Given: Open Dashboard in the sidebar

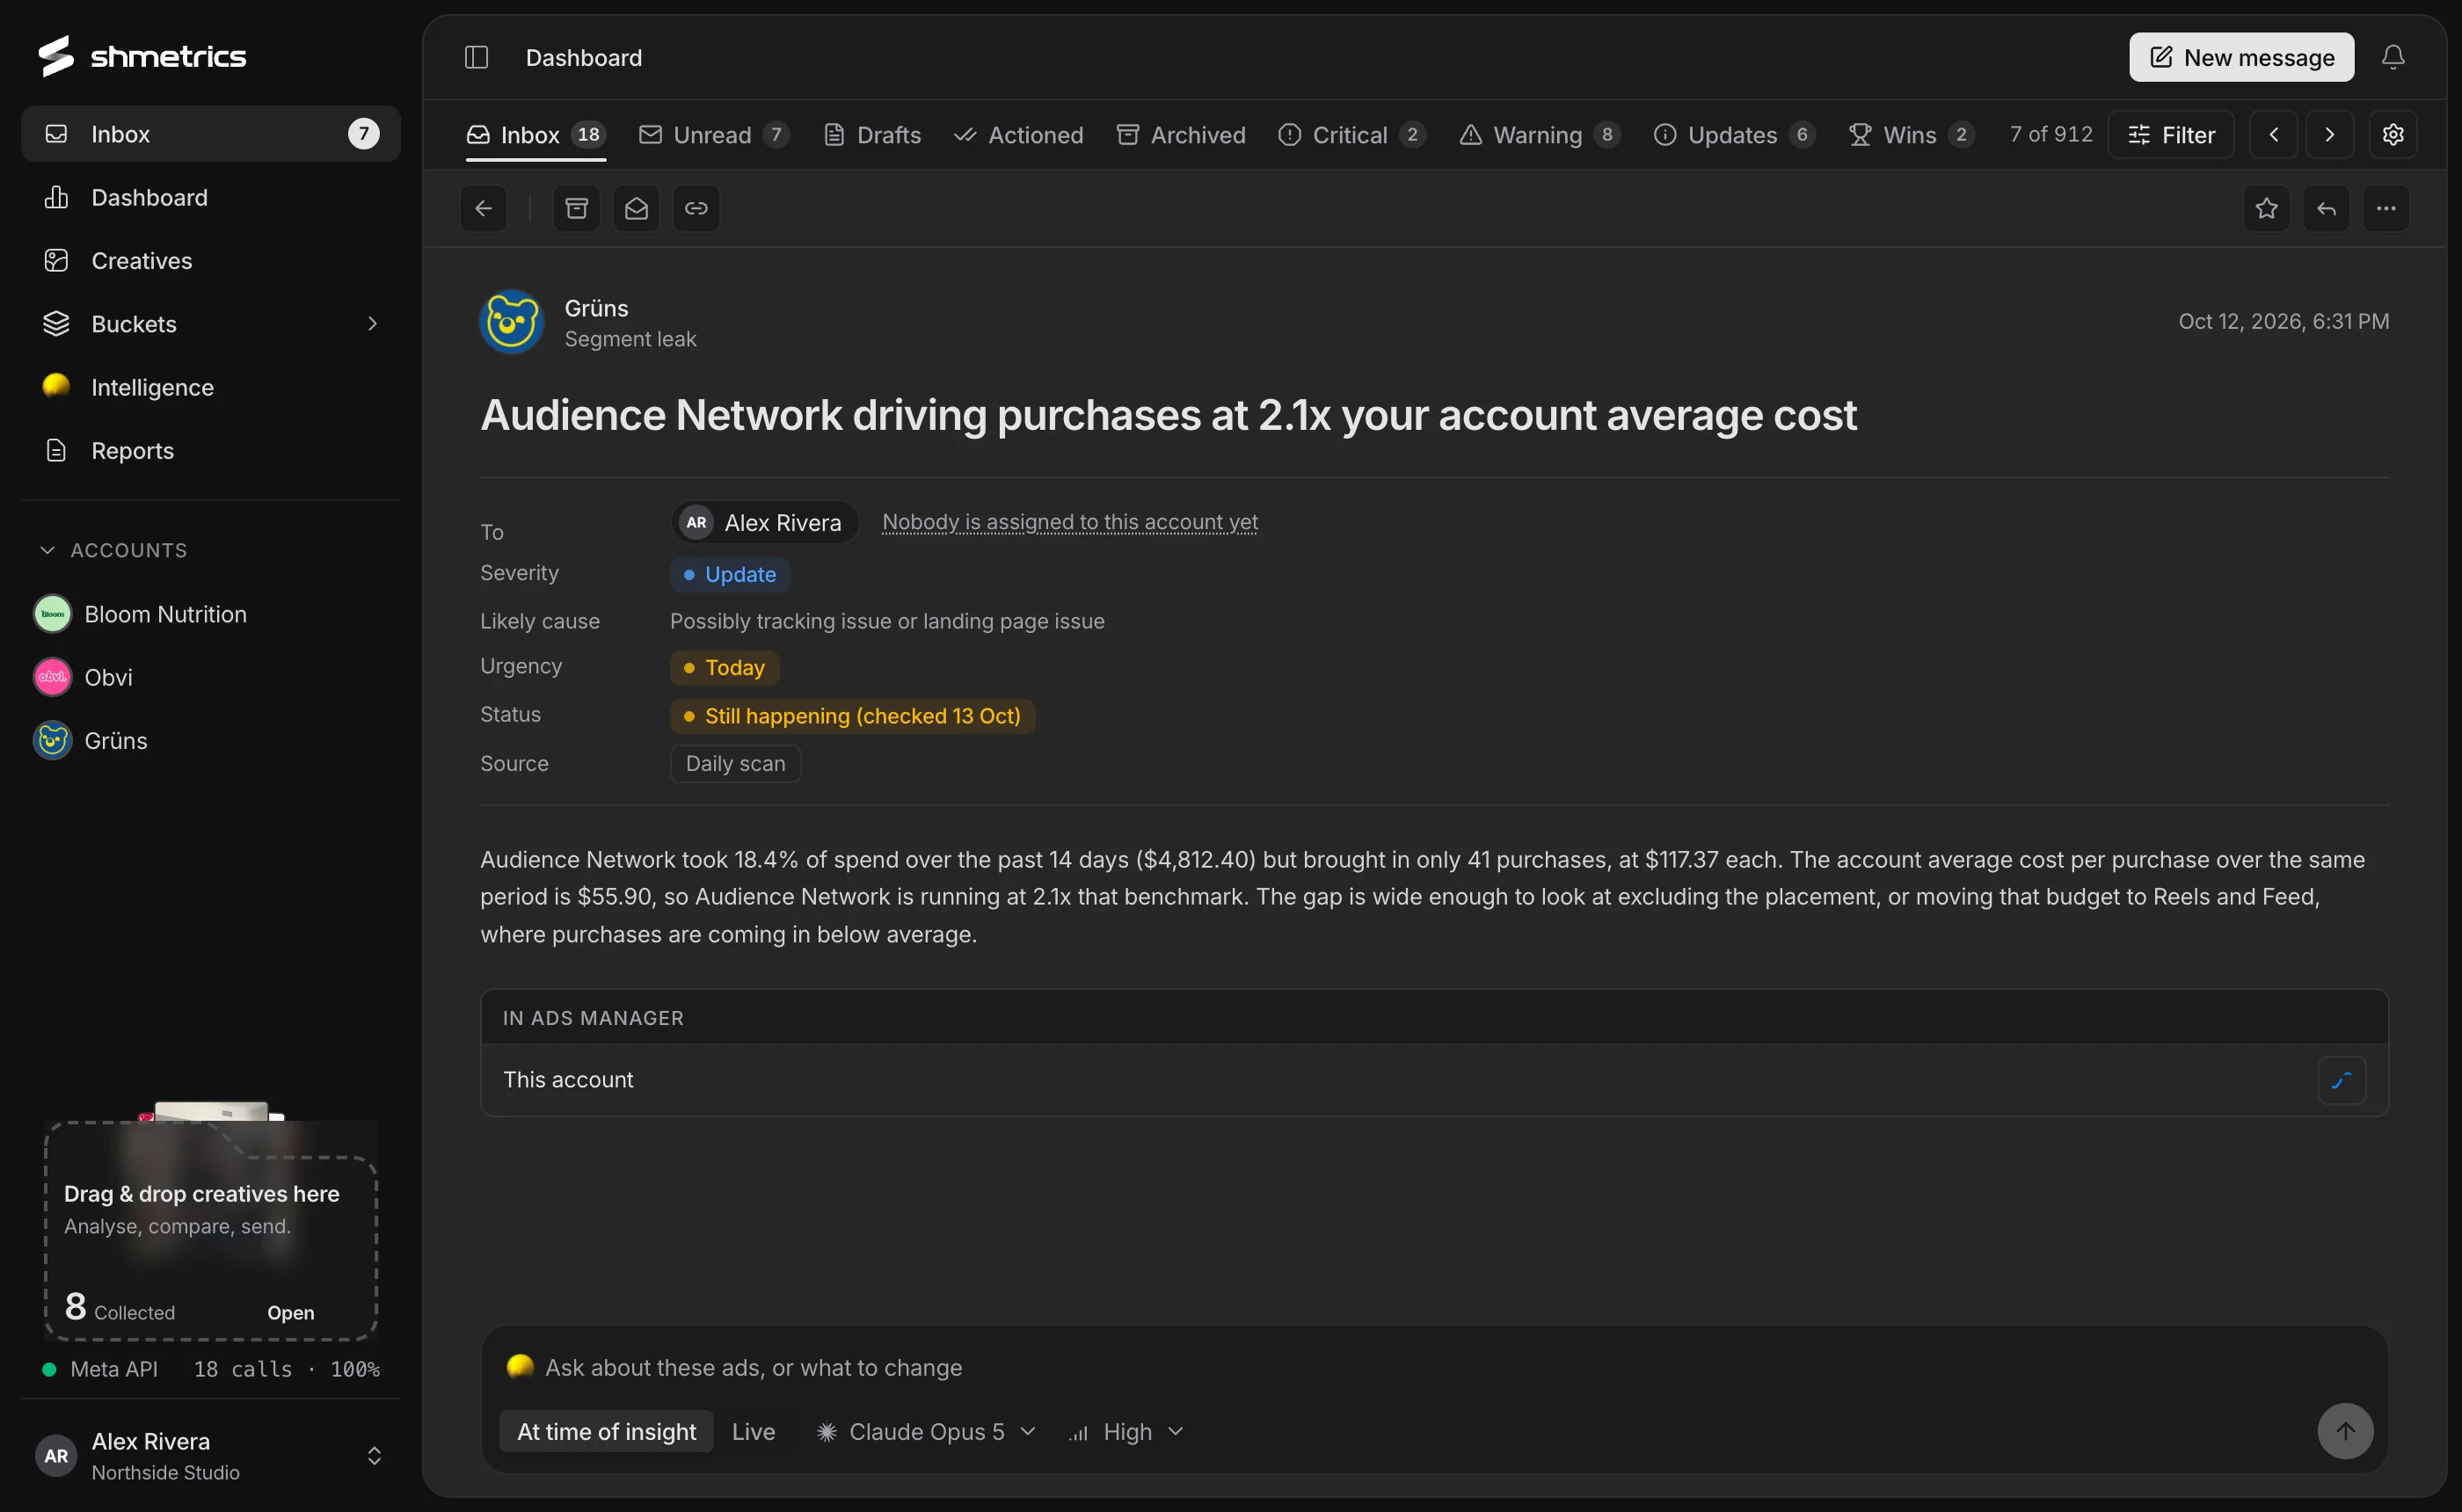Looking at the screenshot, I should (x=211, y=197).
